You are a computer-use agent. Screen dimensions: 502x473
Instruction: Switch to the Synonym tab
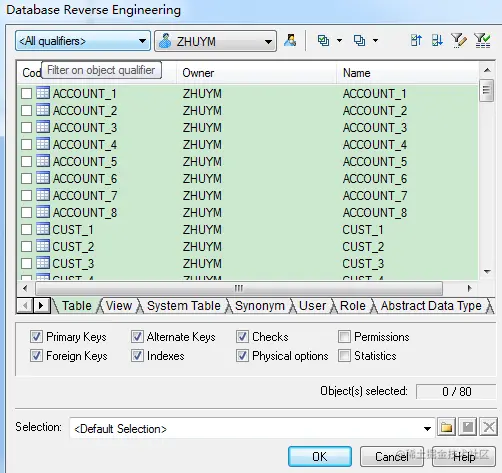point(260,306)
